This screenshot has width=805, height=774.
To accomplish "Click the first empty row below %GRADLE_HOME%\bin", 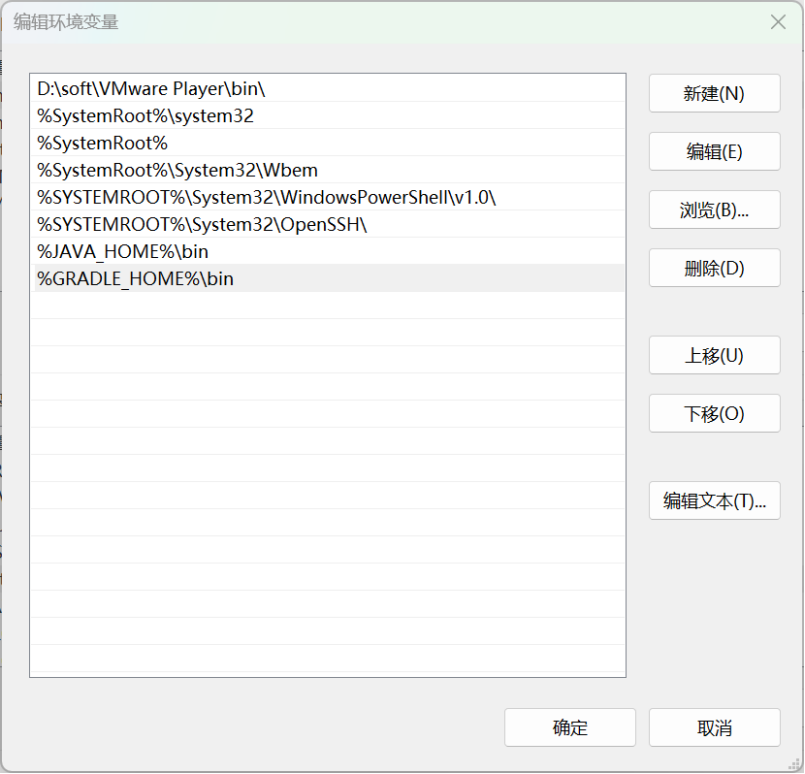I will pyautogui.click(x=327, y=306).
